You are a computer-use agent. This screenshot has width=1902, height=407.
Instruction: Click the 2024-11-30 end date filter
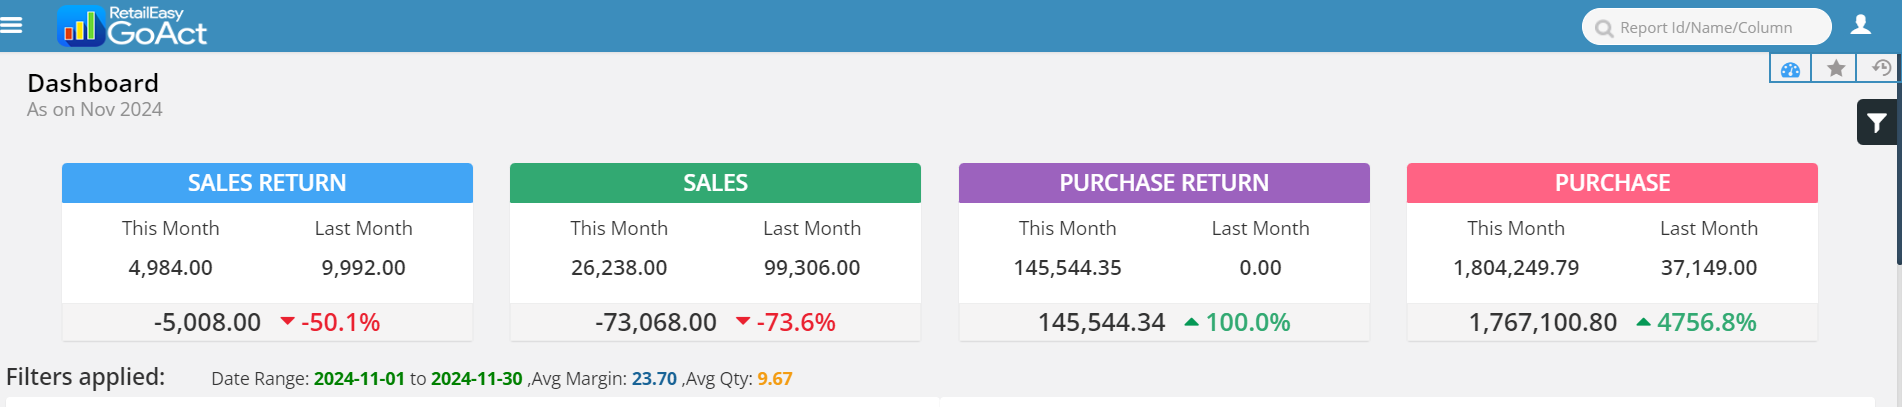point(476,379)
